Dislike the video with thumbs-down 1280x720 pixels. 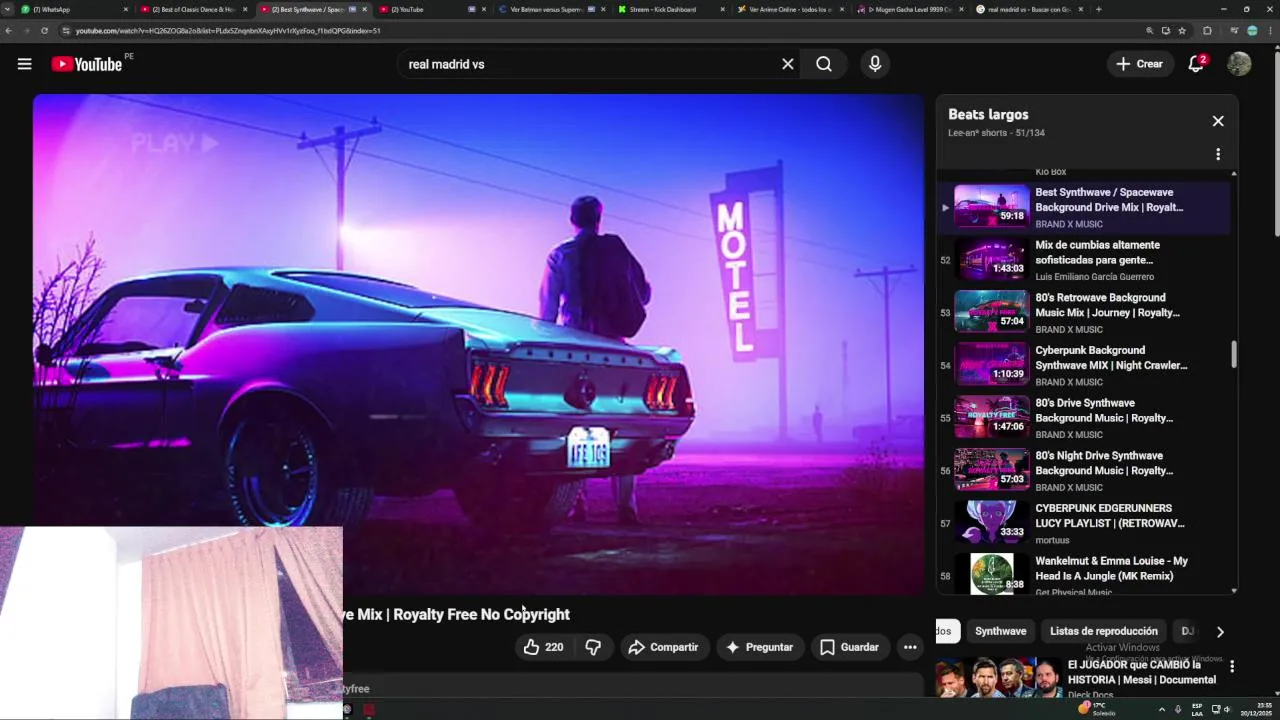click(x=593, y=647)
